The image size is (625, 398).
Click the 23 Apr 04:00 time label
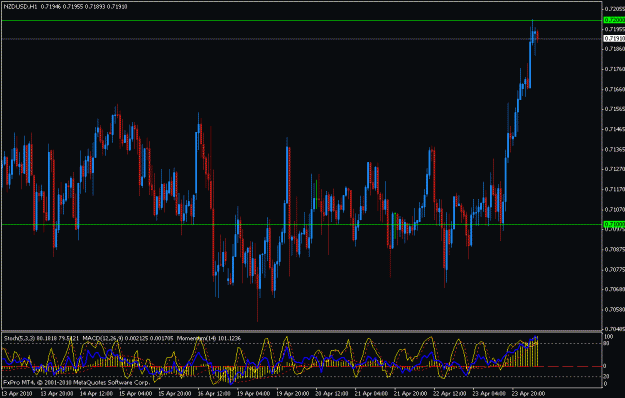489,394
